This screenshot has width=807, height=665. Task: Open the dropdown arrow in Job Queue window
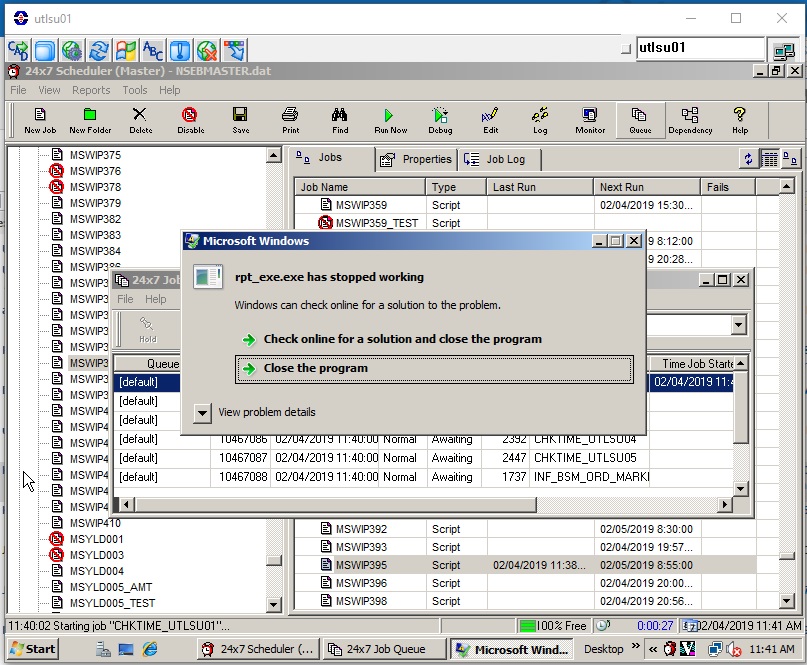point(739,325)
